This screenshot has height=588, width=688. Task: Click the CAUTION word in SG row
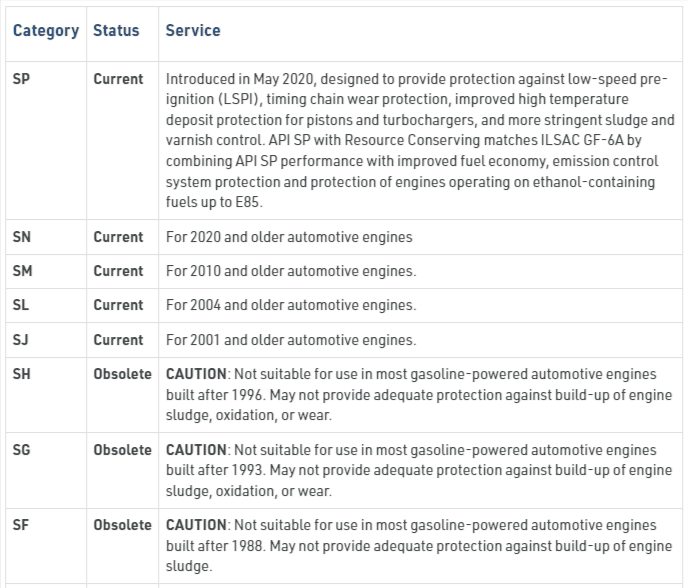[196, 450]
